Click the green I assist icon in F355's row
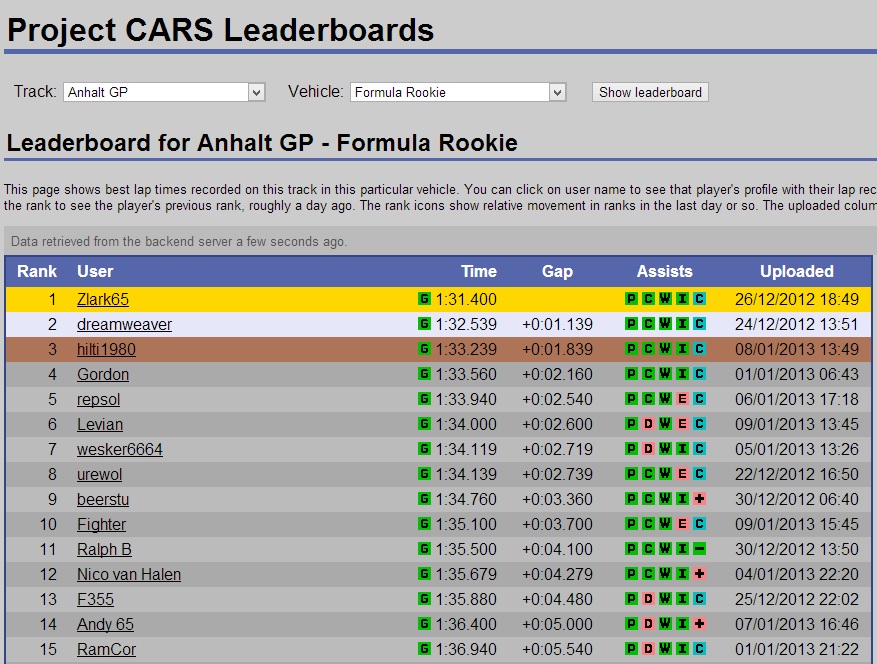 [682, 599]
